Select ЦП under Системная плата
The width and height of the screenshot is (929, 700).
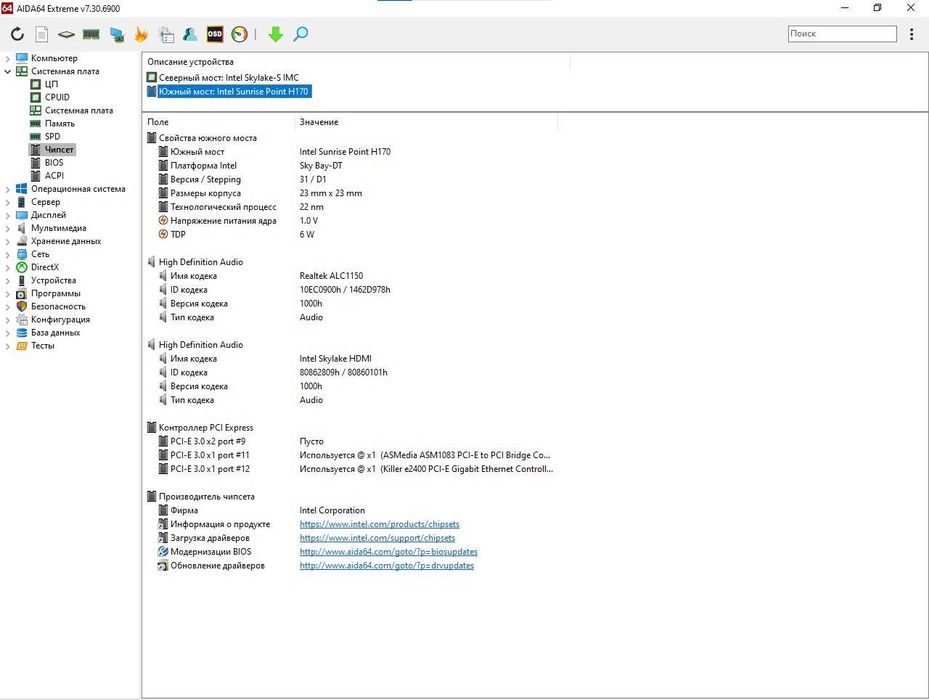click(52, 84)
